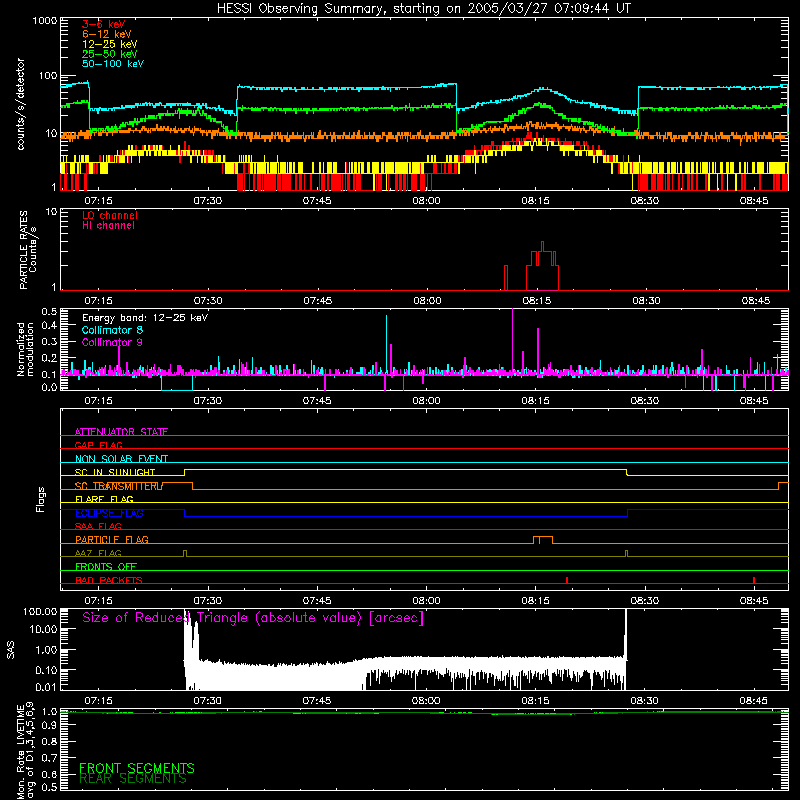
Task: Click the BAD PACKETS marker after 08:15
Action: 567,580
